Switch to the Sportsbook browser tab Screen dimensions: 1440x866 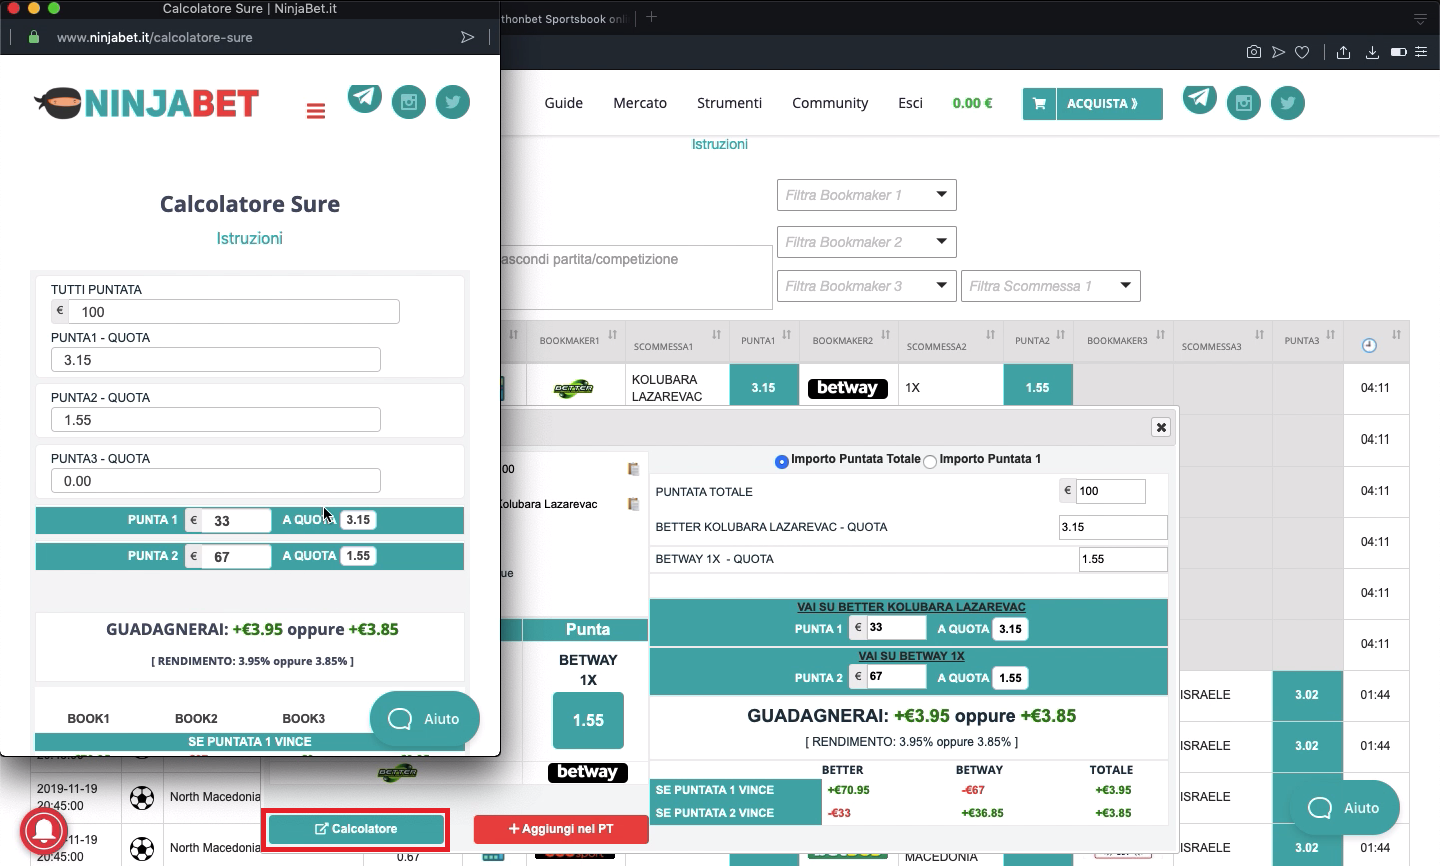point(565,18)
